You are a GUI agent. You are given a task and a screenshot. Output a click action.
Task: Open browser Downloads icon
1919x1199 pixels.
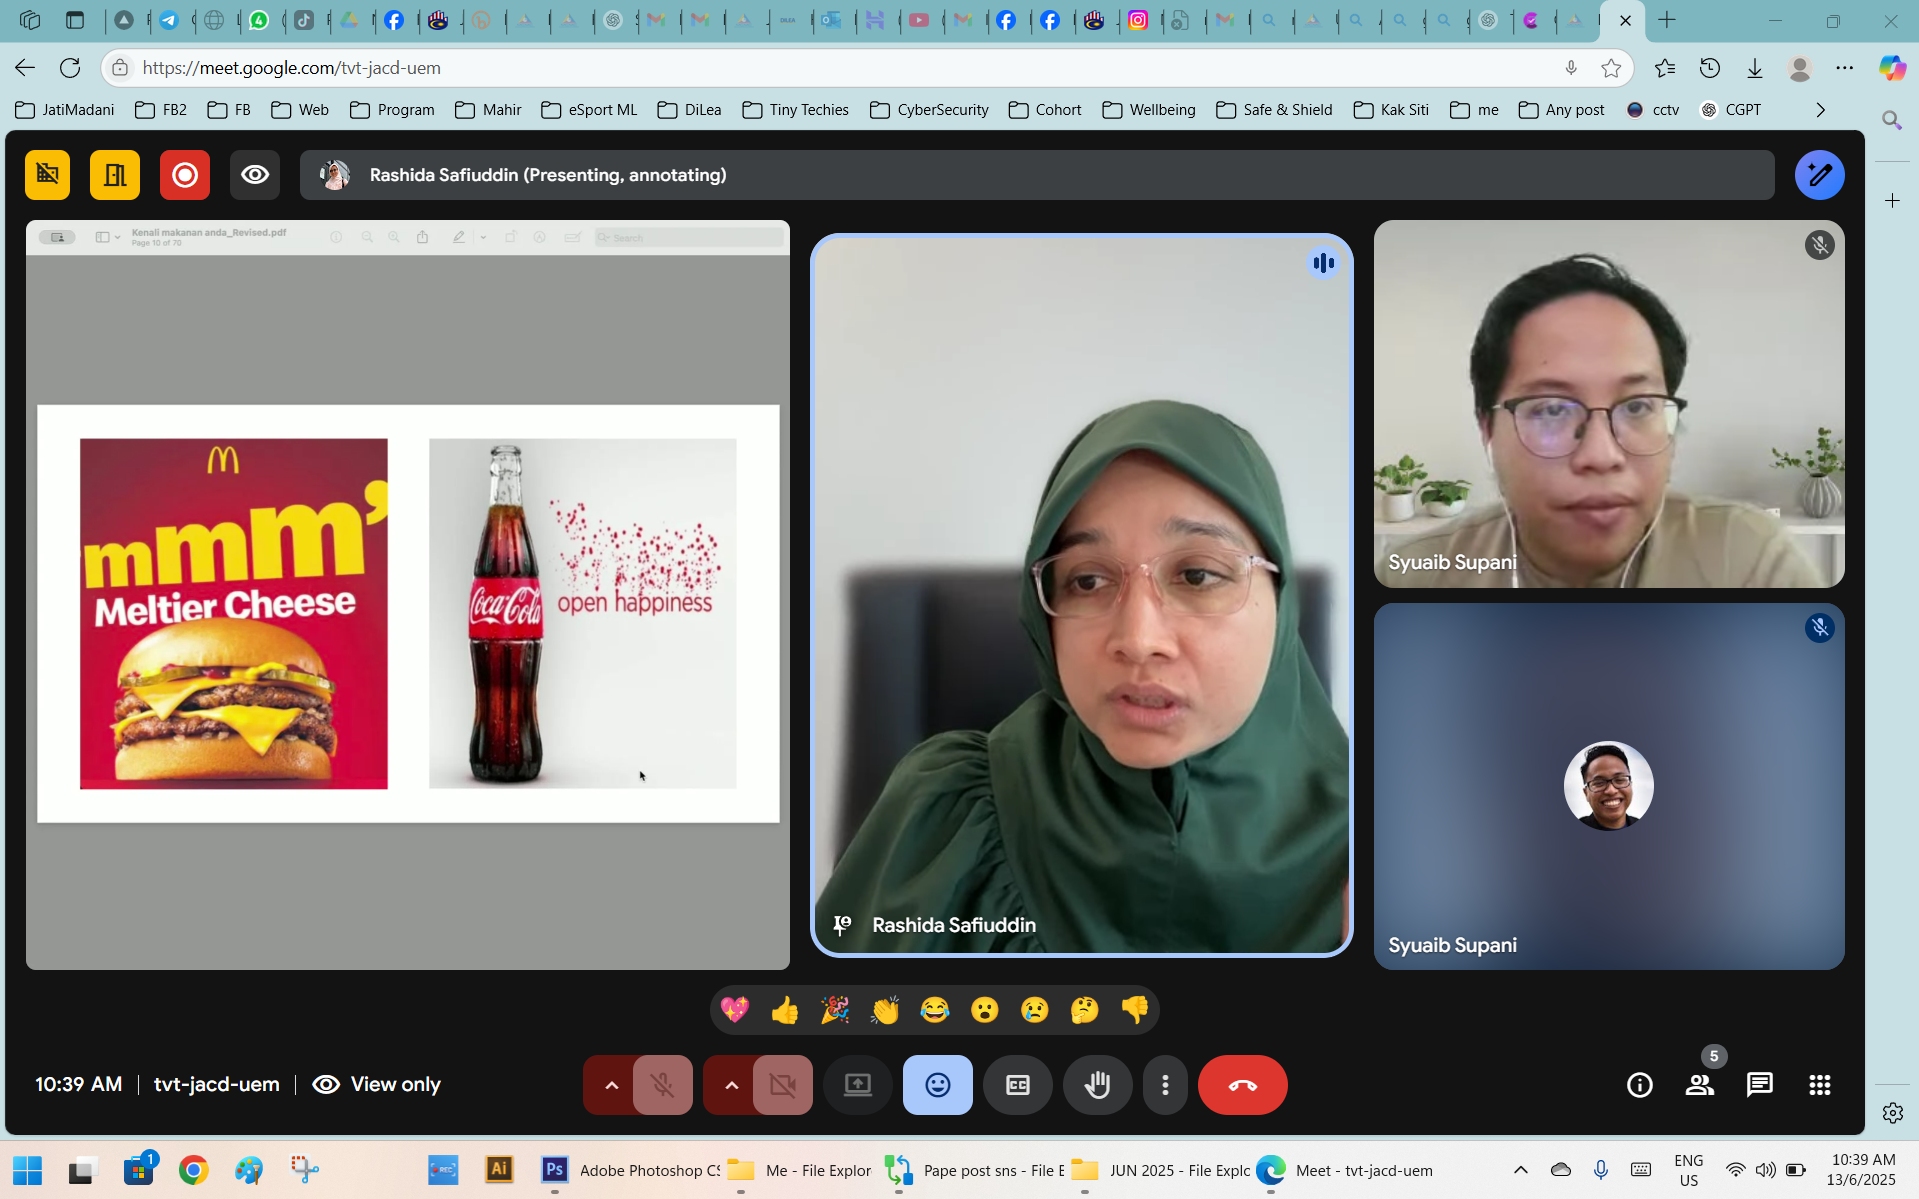point(1754,68)
